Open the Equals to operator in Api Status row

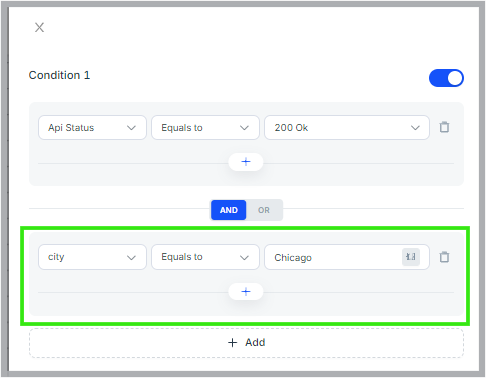click(205, 128)
